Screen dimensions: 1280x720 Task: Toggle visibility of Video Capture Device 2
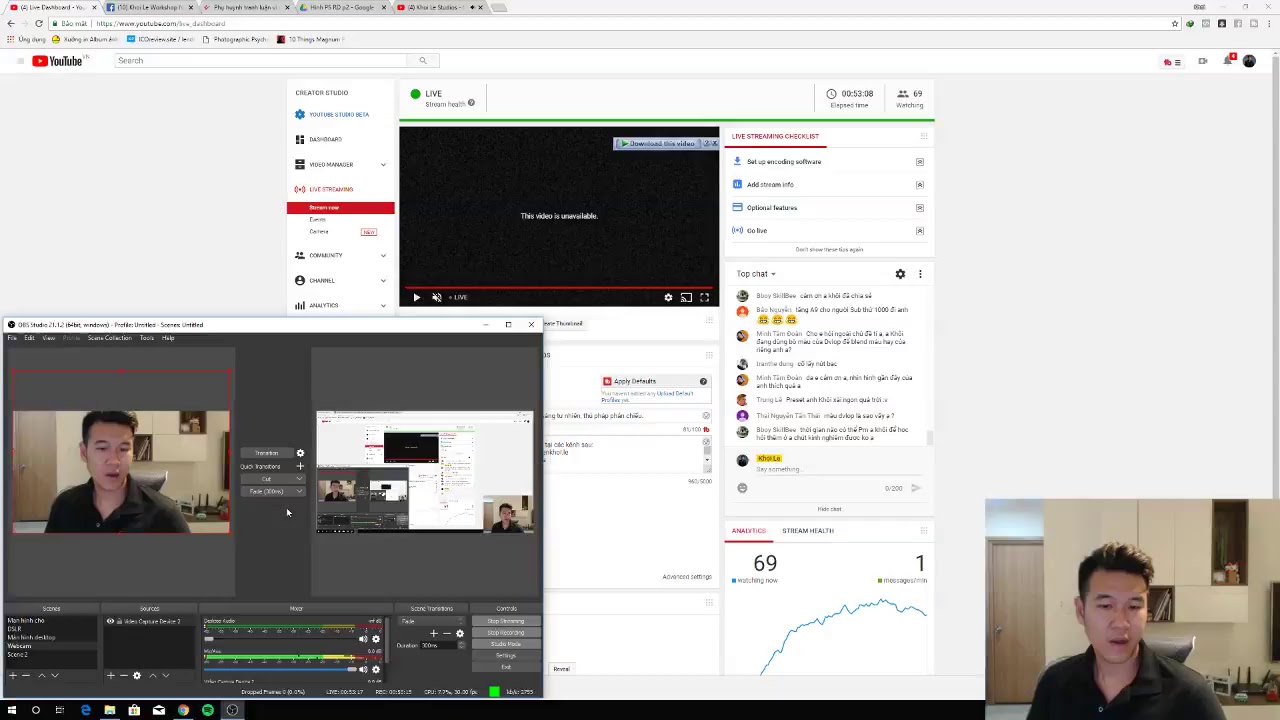[x=110, y=622]
